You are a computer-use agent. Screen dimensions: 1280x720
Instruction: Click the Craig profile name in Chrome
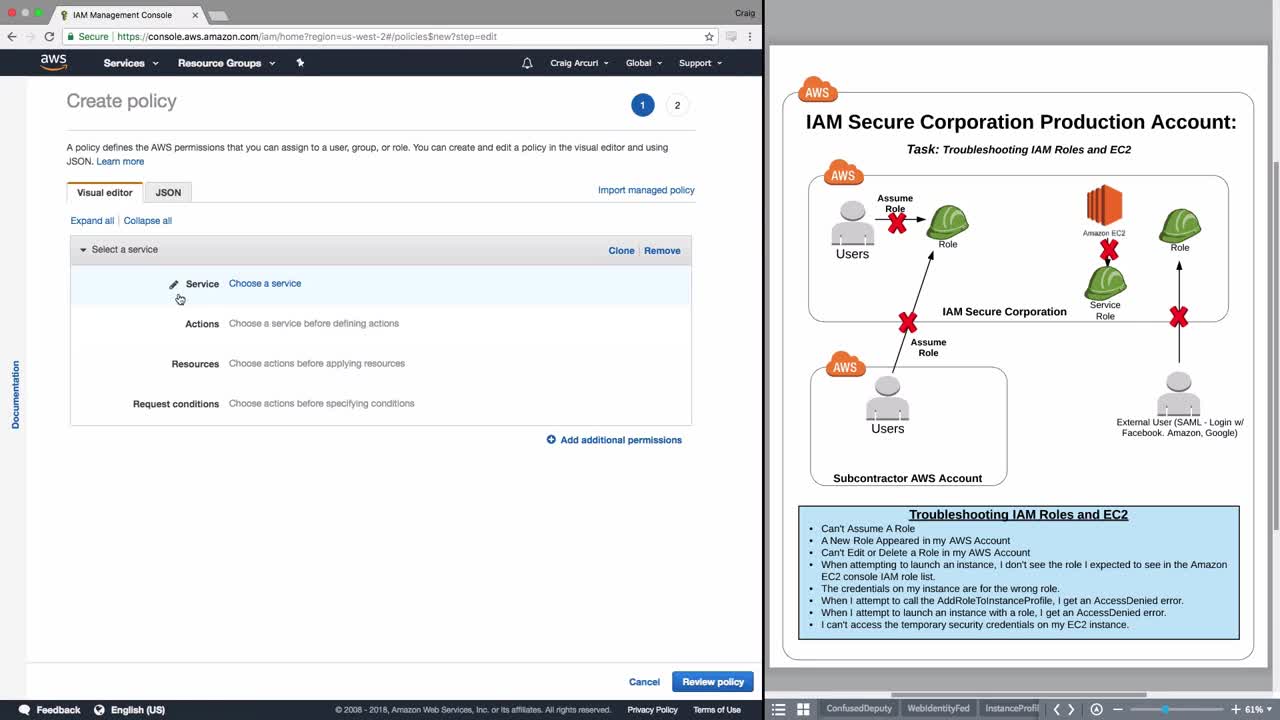coord(744,12)
